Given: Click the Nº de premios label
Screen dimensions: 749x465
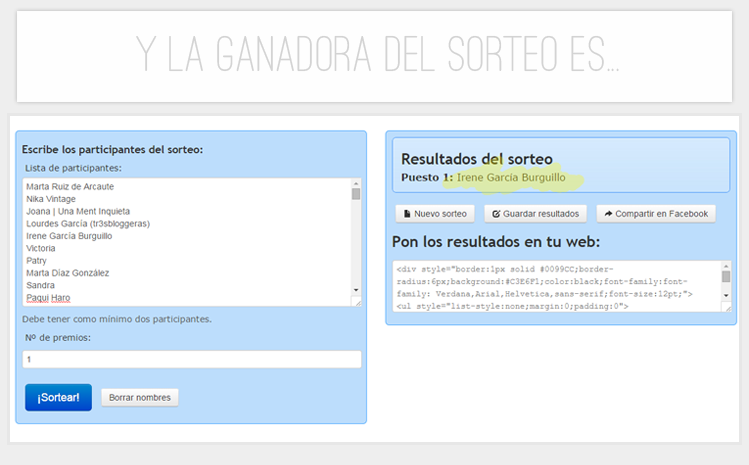Looking at the screenshot, I should pos(58,337).
